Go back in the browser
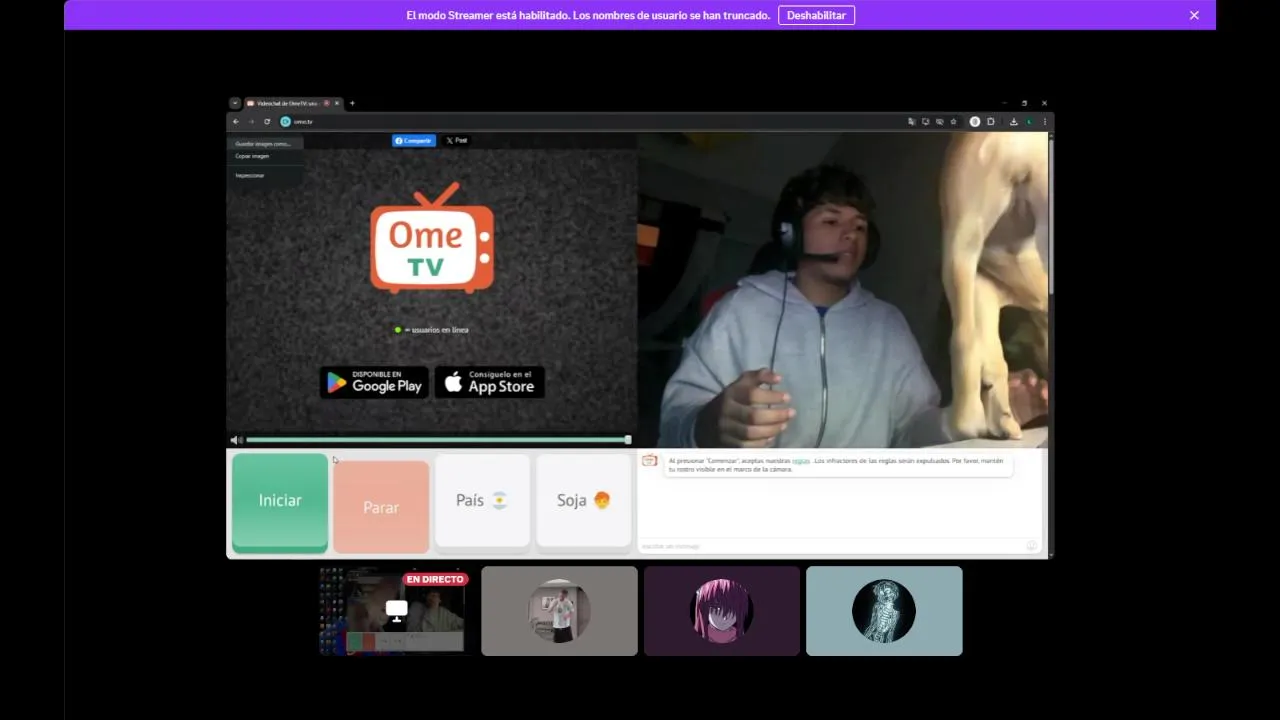 (236, 122)
